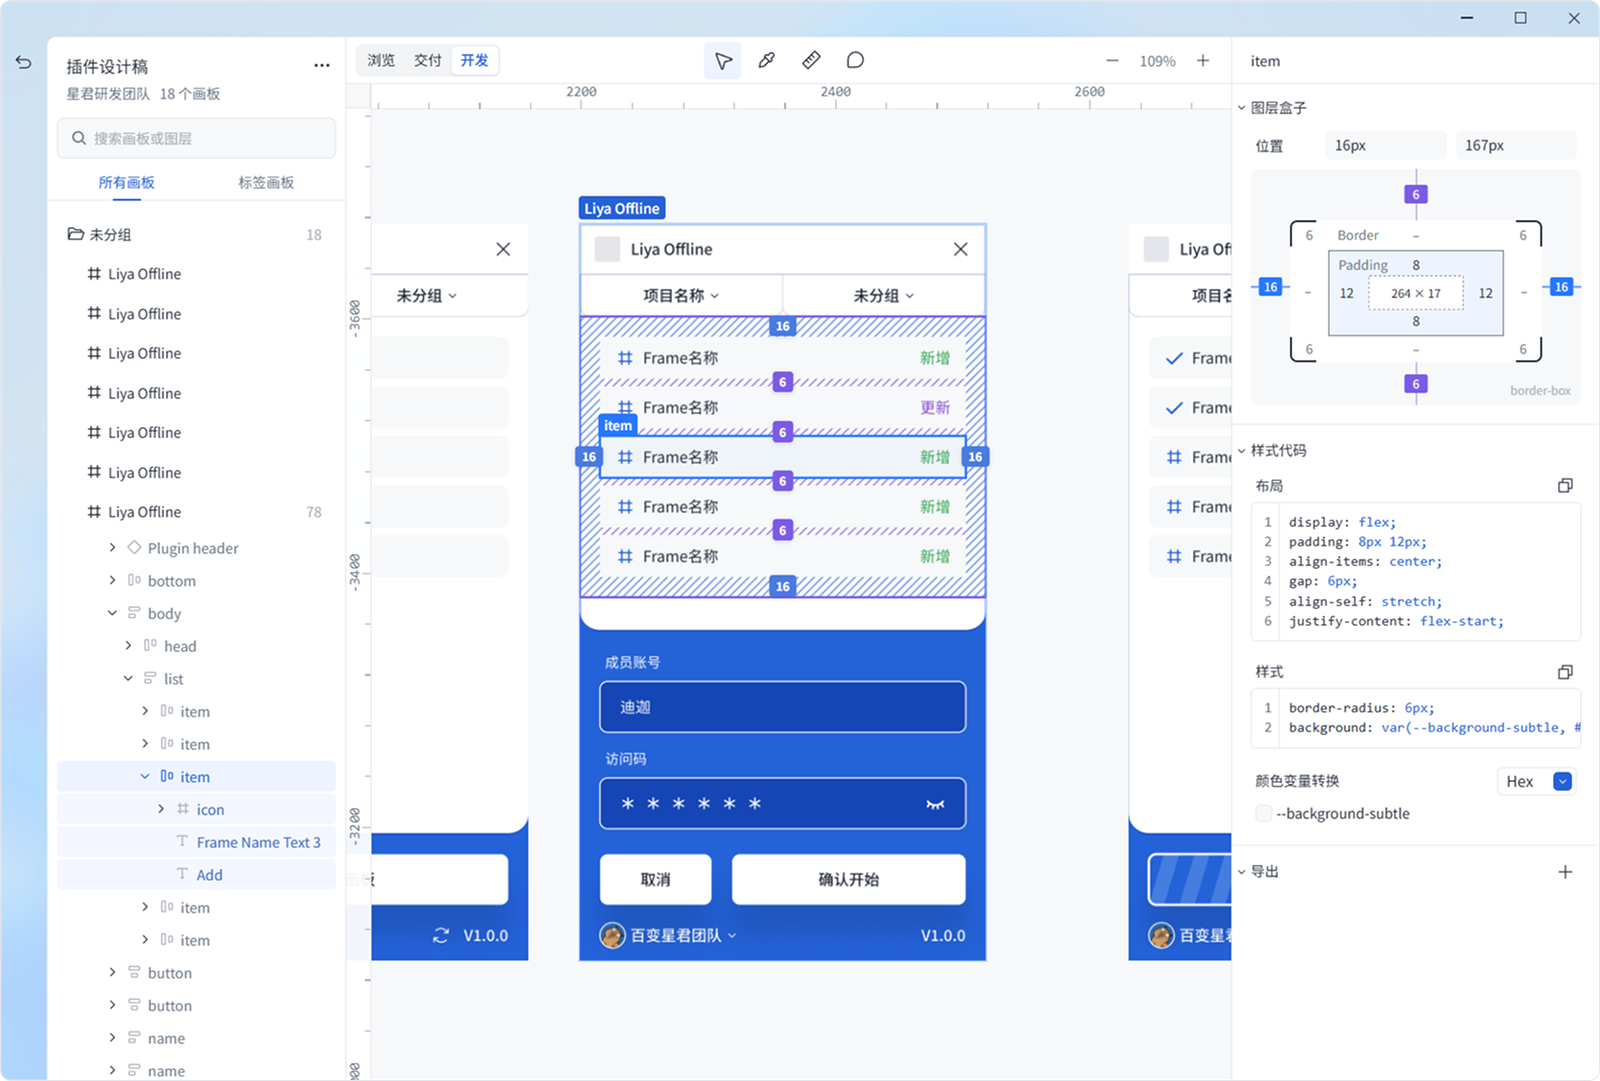Select the eyedropper color picker tool
The width and height of the screenshot is (1600, 1081).
(767, 61)
